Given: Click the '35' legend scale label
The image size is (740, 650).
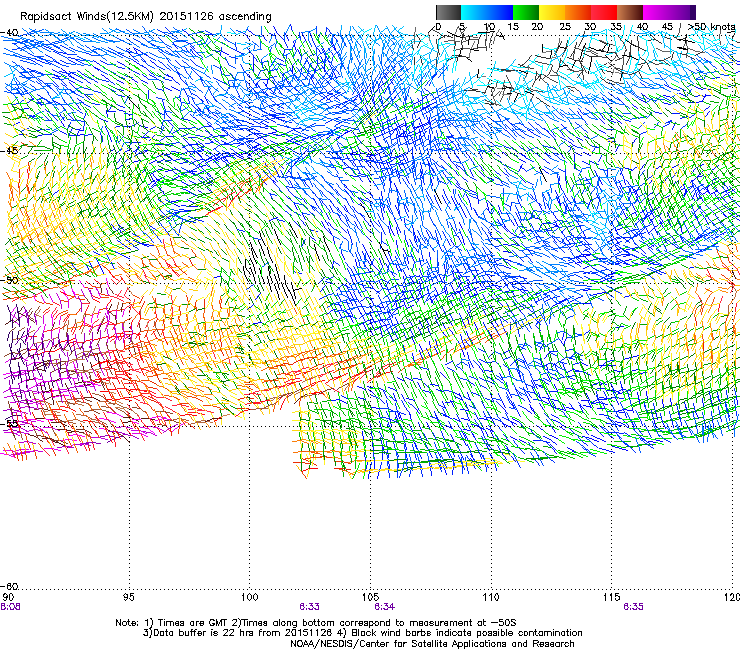Looking at the screenshot, I should [616, 27].
